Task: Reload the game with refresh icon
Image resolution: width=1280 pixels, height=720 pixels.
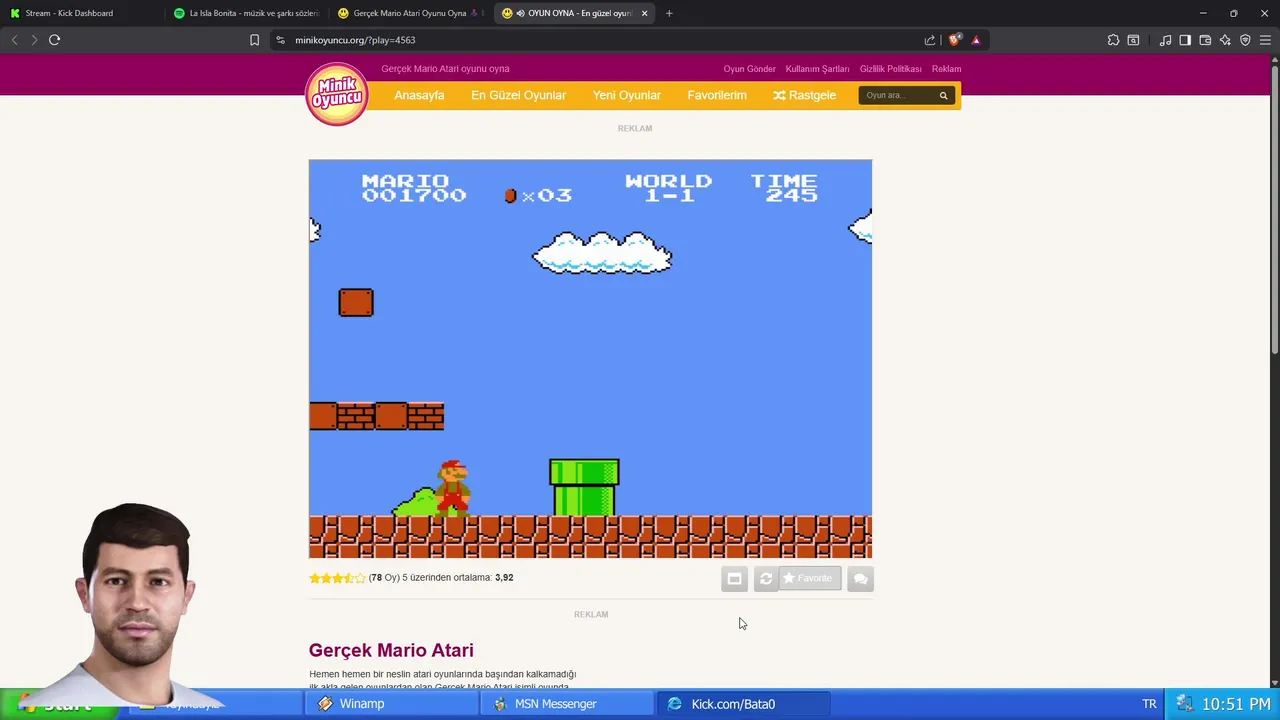Action: click(766, 579)
